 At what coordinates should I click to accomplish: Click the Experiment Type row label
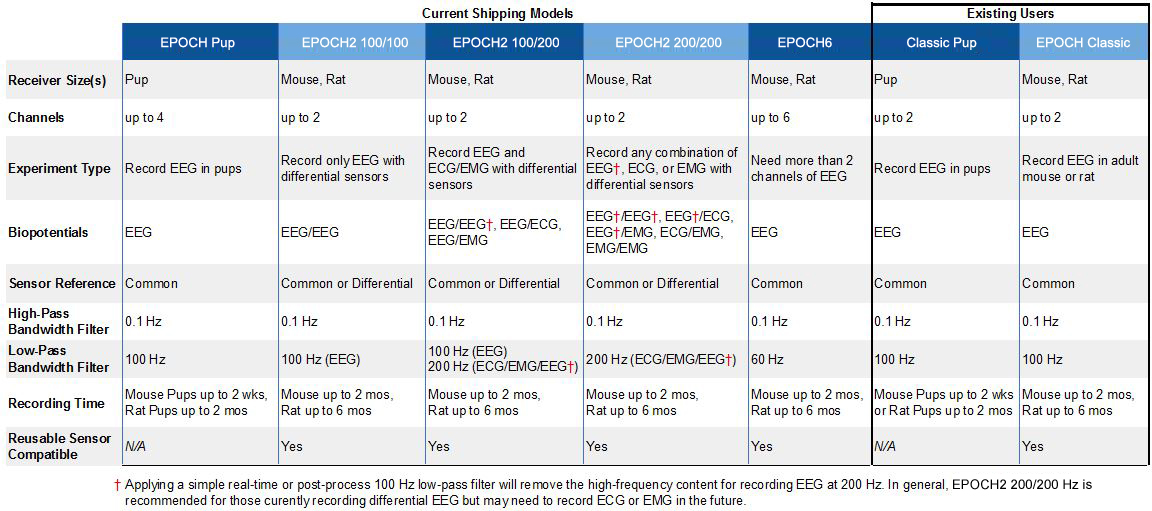click(x=59, y=168)
